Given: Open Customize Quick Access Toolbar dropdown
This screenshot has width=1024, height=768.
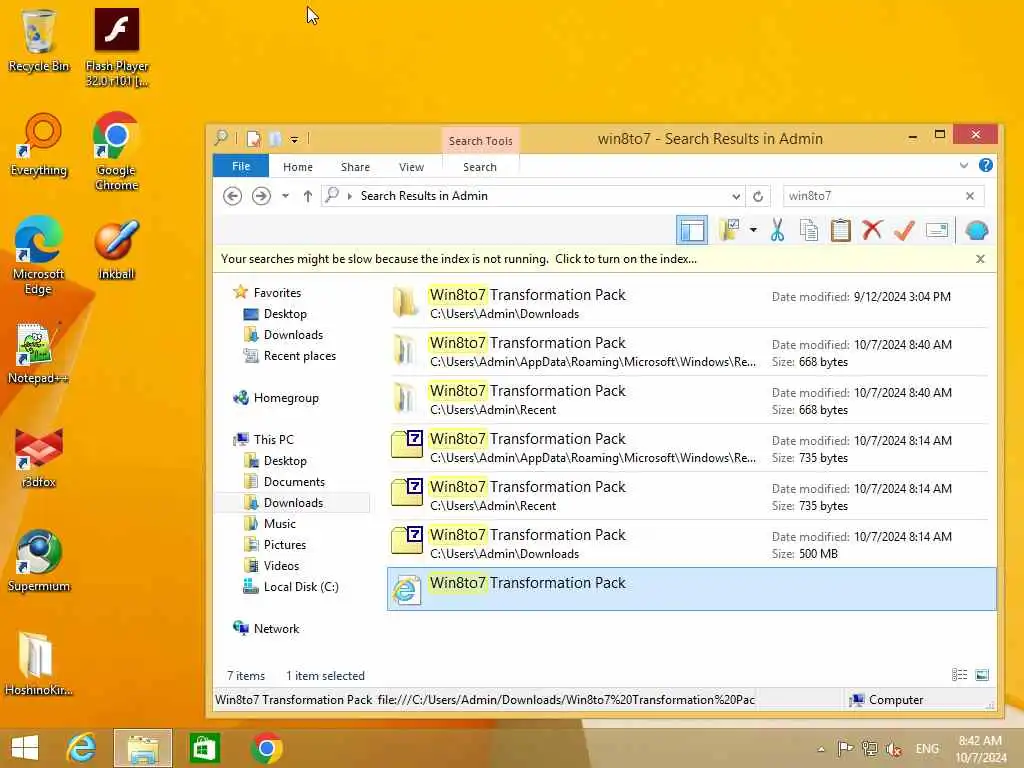Looking at the screenshot, I should point(295,139).
